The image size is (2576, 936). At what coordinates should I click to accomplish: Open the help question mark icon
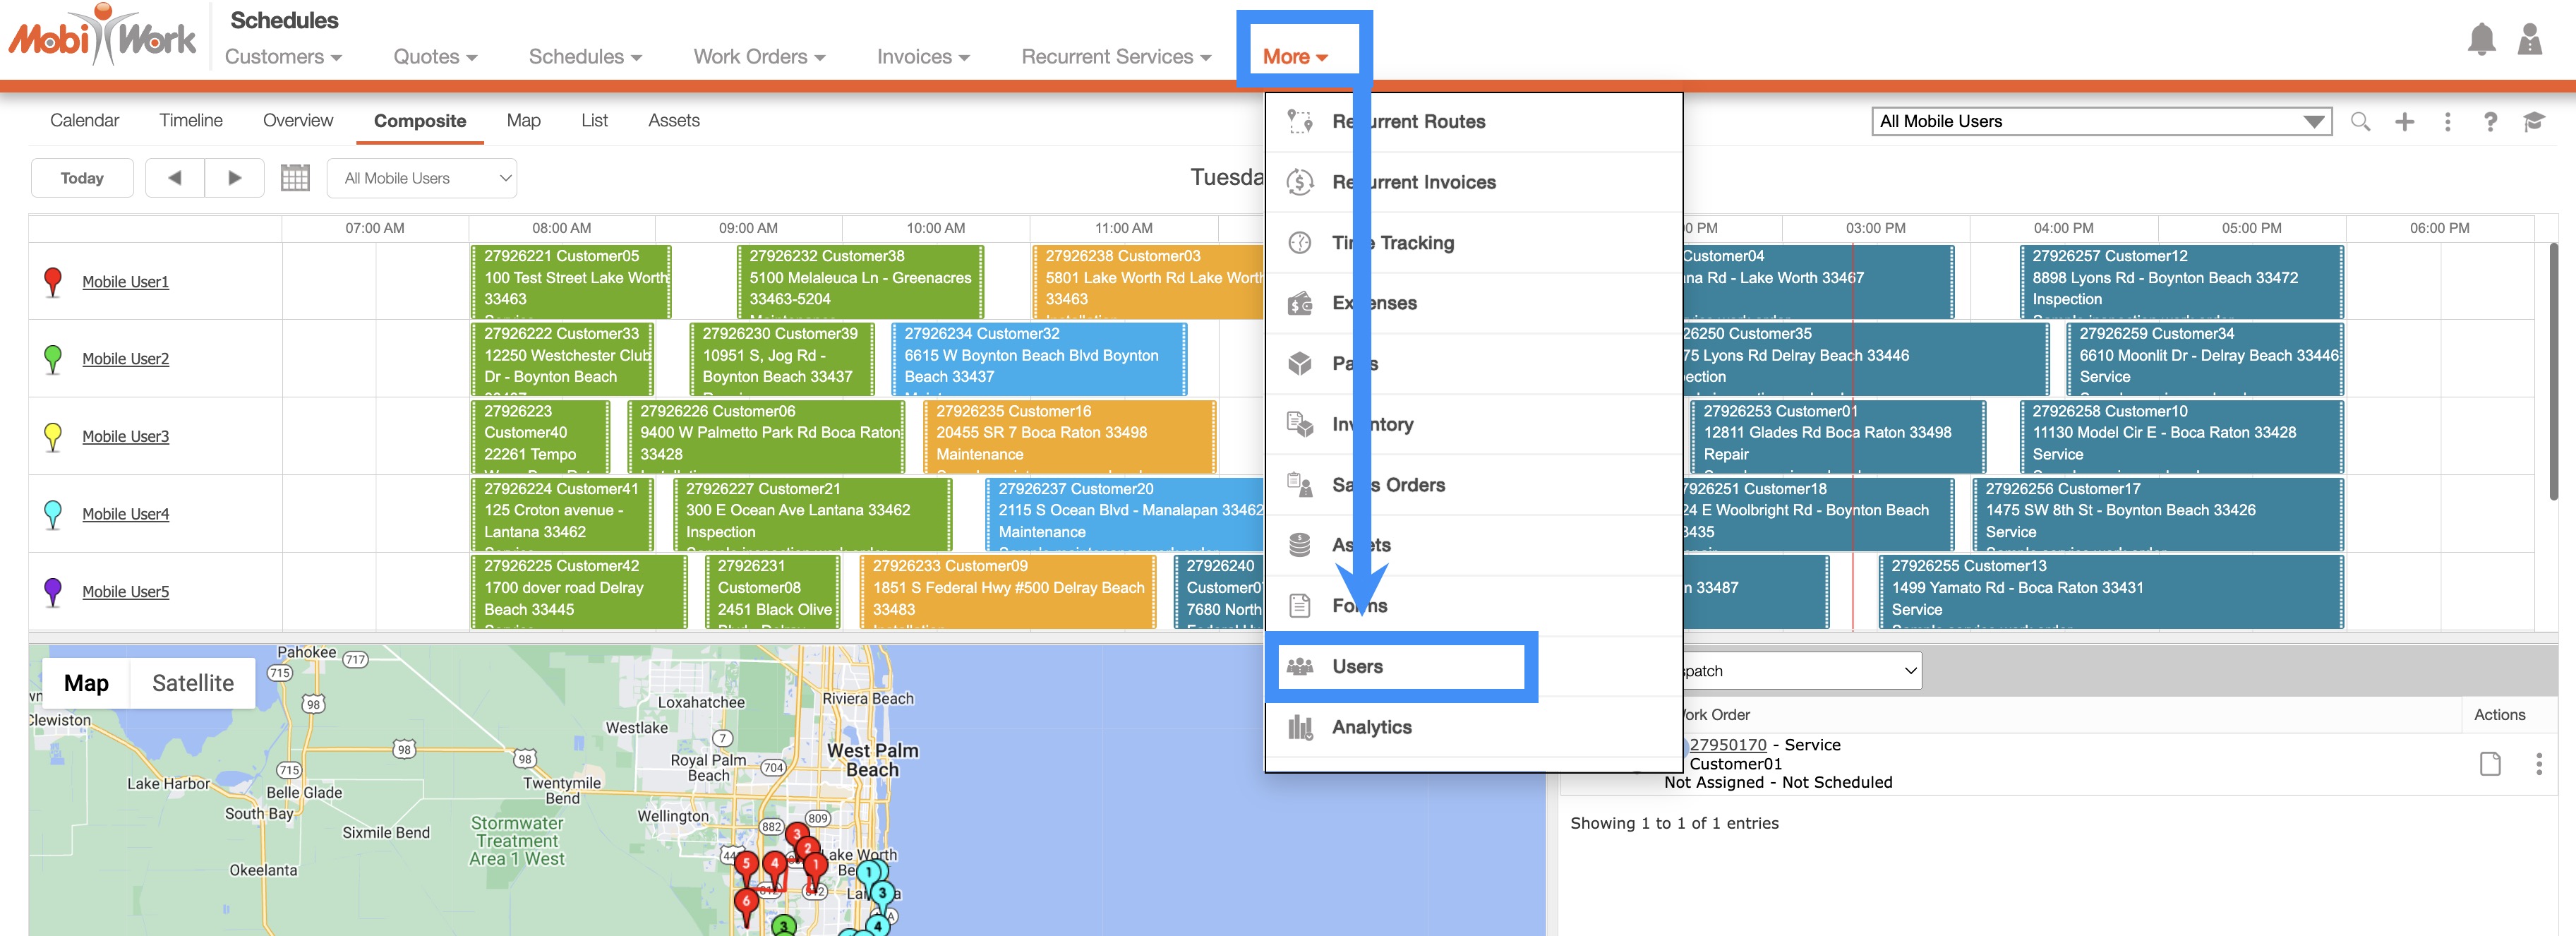(2490, 122)
